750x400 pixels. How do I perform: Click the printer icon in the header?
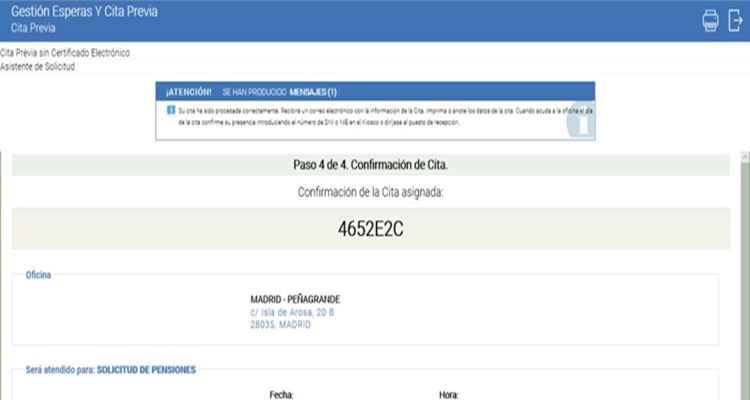tap(711, 20)
